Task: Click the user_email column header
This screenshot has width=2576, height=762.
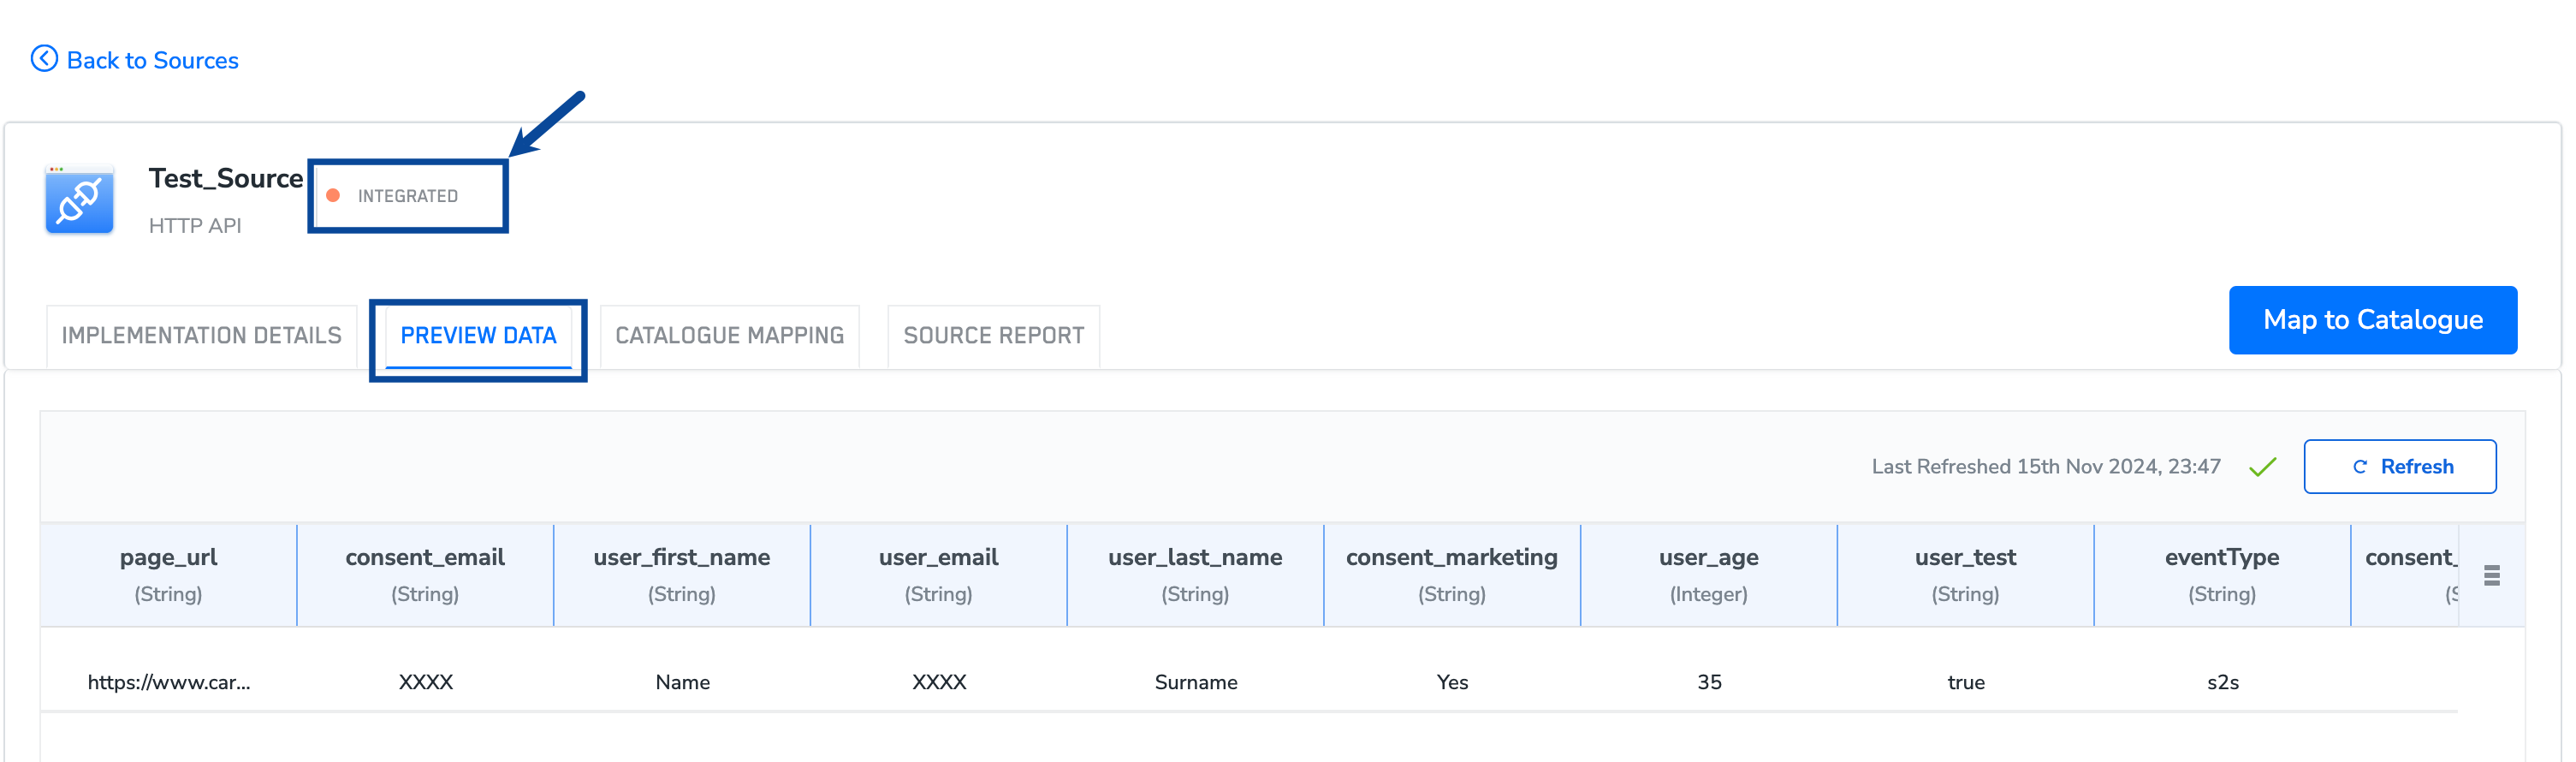Action: (938, 574)
